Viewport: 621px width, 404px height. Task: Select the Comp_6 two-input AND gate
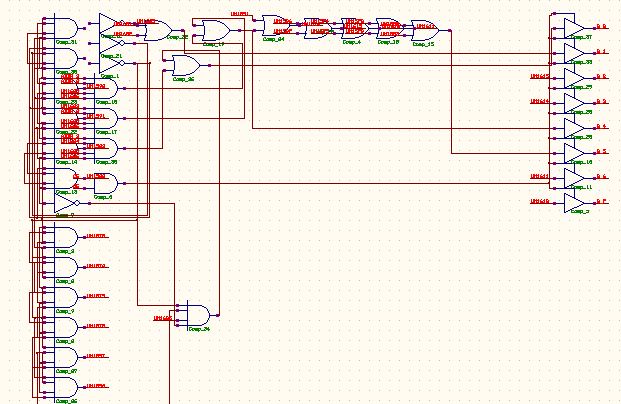[x=105, y=183]
